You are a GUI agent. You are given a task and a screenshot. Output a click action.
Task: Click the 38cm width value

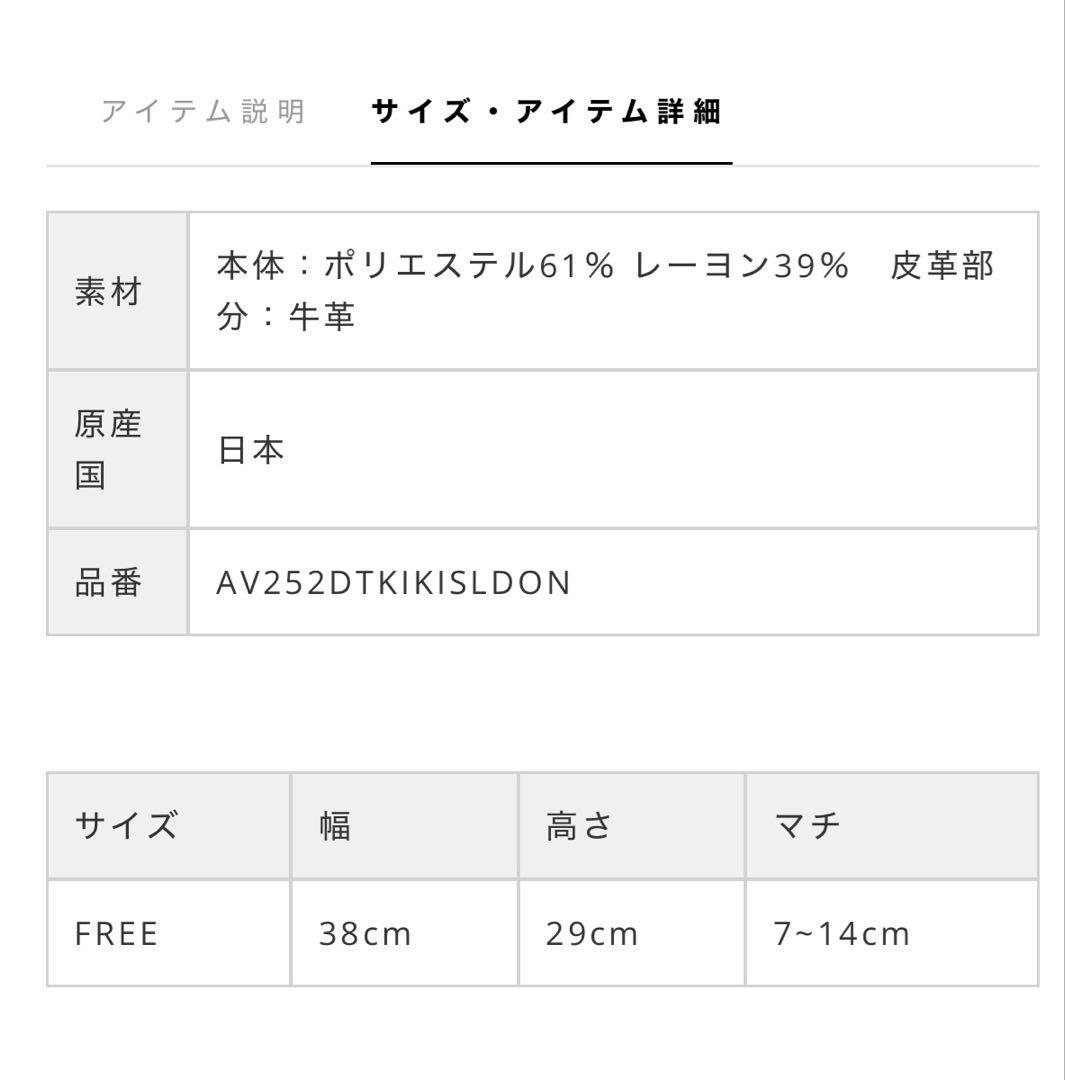click(365, 934)
